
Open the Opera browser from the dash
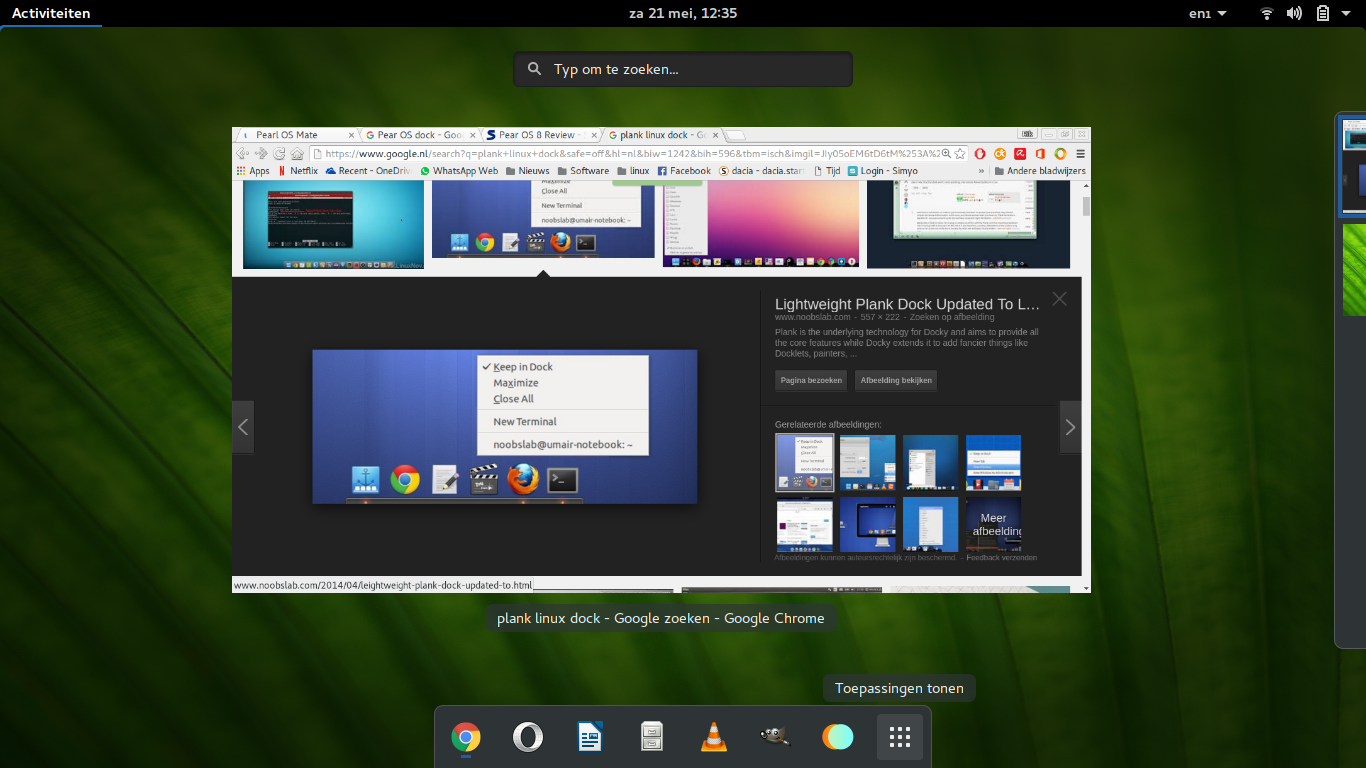[527, 738]
